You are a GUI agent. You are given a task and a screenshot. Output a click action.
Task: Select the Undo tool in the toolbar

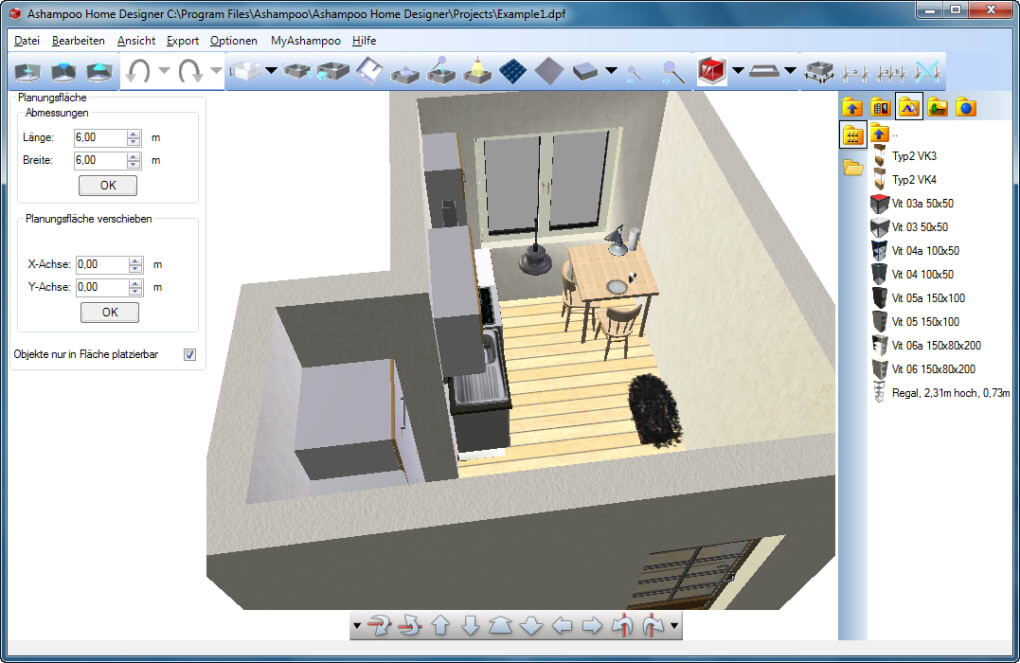tap(136, 71)
